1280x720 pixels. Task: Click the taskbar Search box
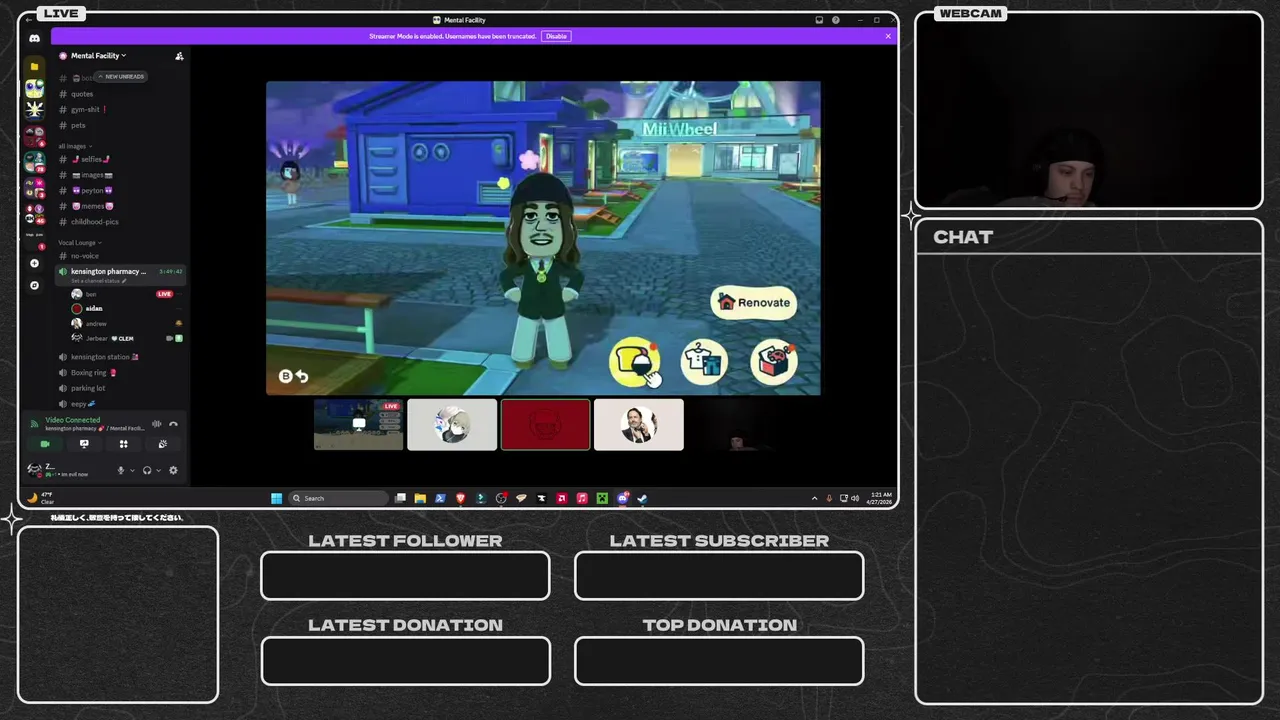(x=338, y=498)
